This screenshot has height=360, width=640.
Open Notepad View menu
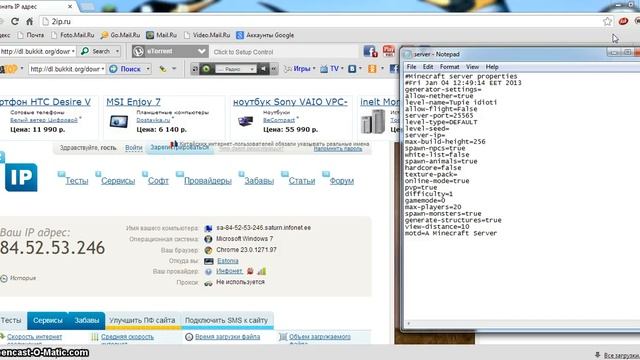tap(472, 67)
